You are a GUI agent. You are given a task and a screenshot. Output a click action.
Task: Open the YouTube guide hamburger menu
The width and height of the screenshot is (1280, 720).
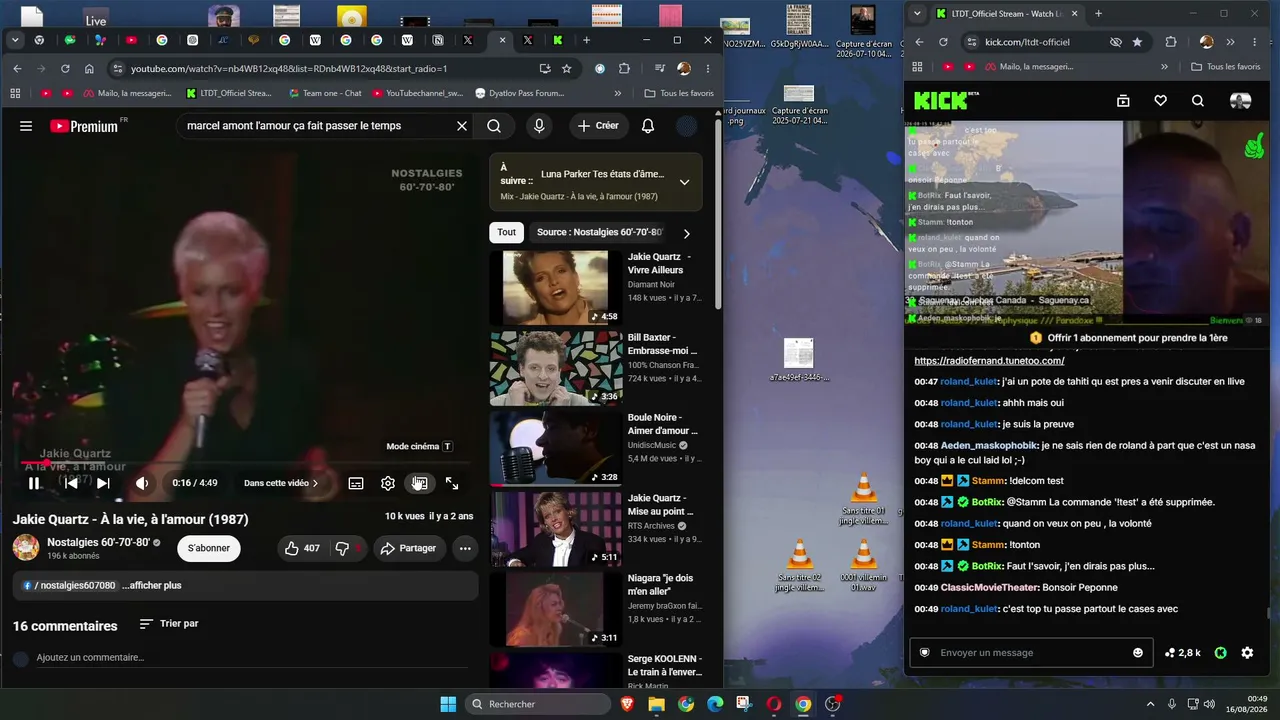26,126
